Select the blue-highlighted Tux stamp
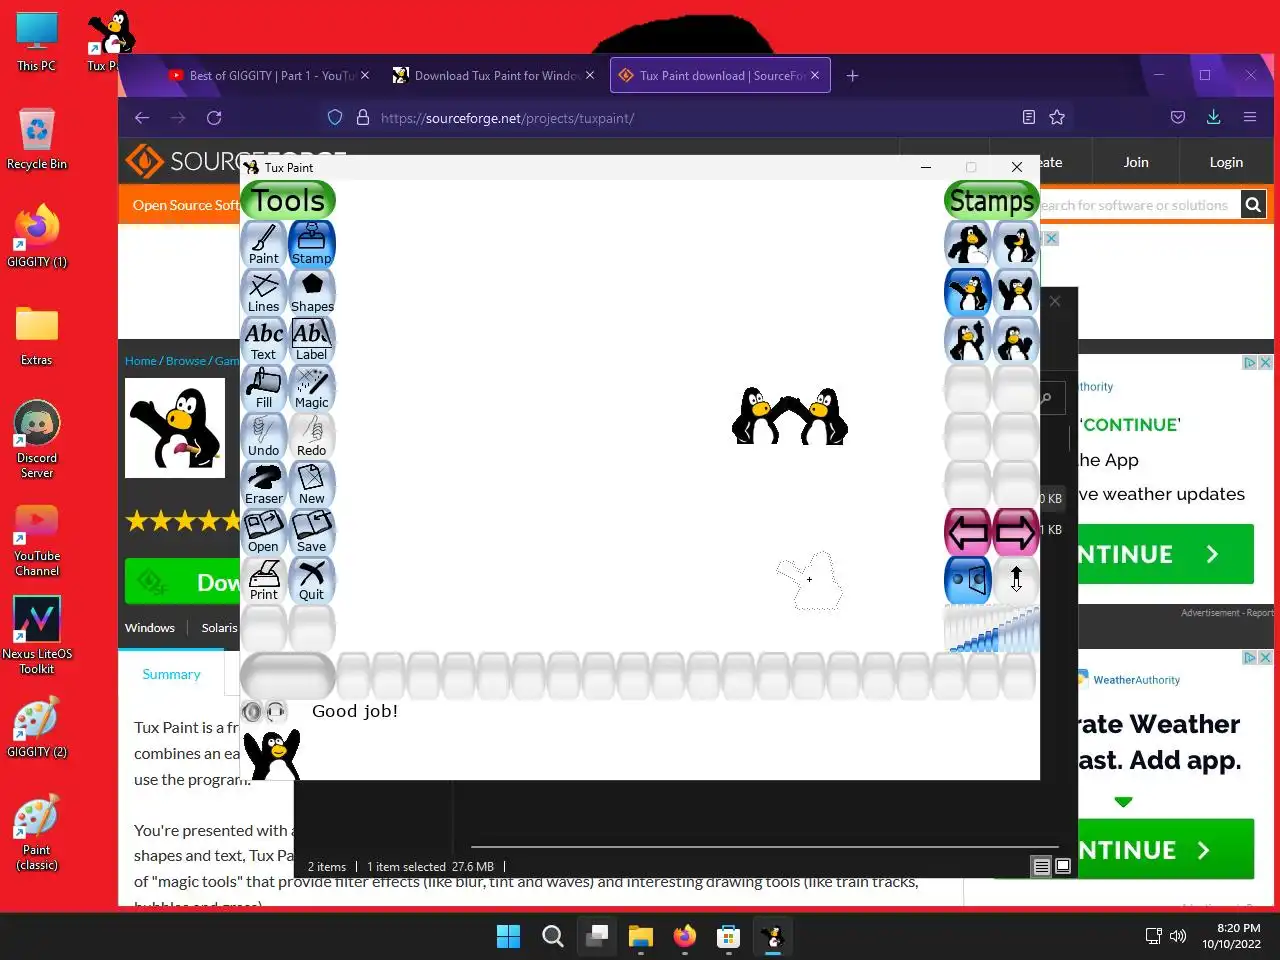The width and height of the screenshot is (1280, 960). 968,292
